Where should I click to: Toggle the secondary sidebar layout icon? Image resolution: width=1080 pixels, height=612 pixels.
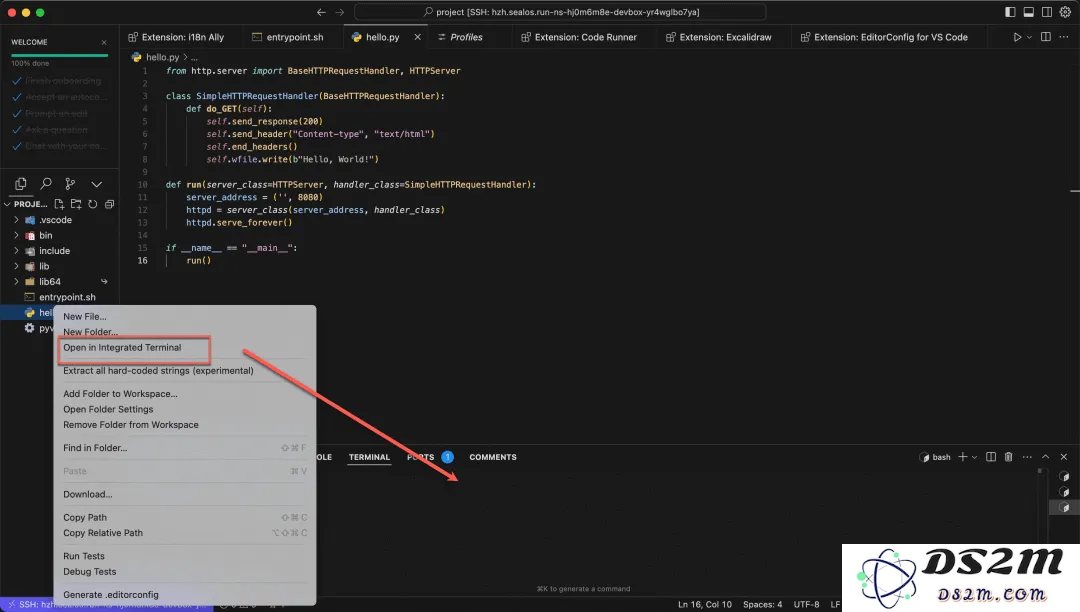[1047, 12]
